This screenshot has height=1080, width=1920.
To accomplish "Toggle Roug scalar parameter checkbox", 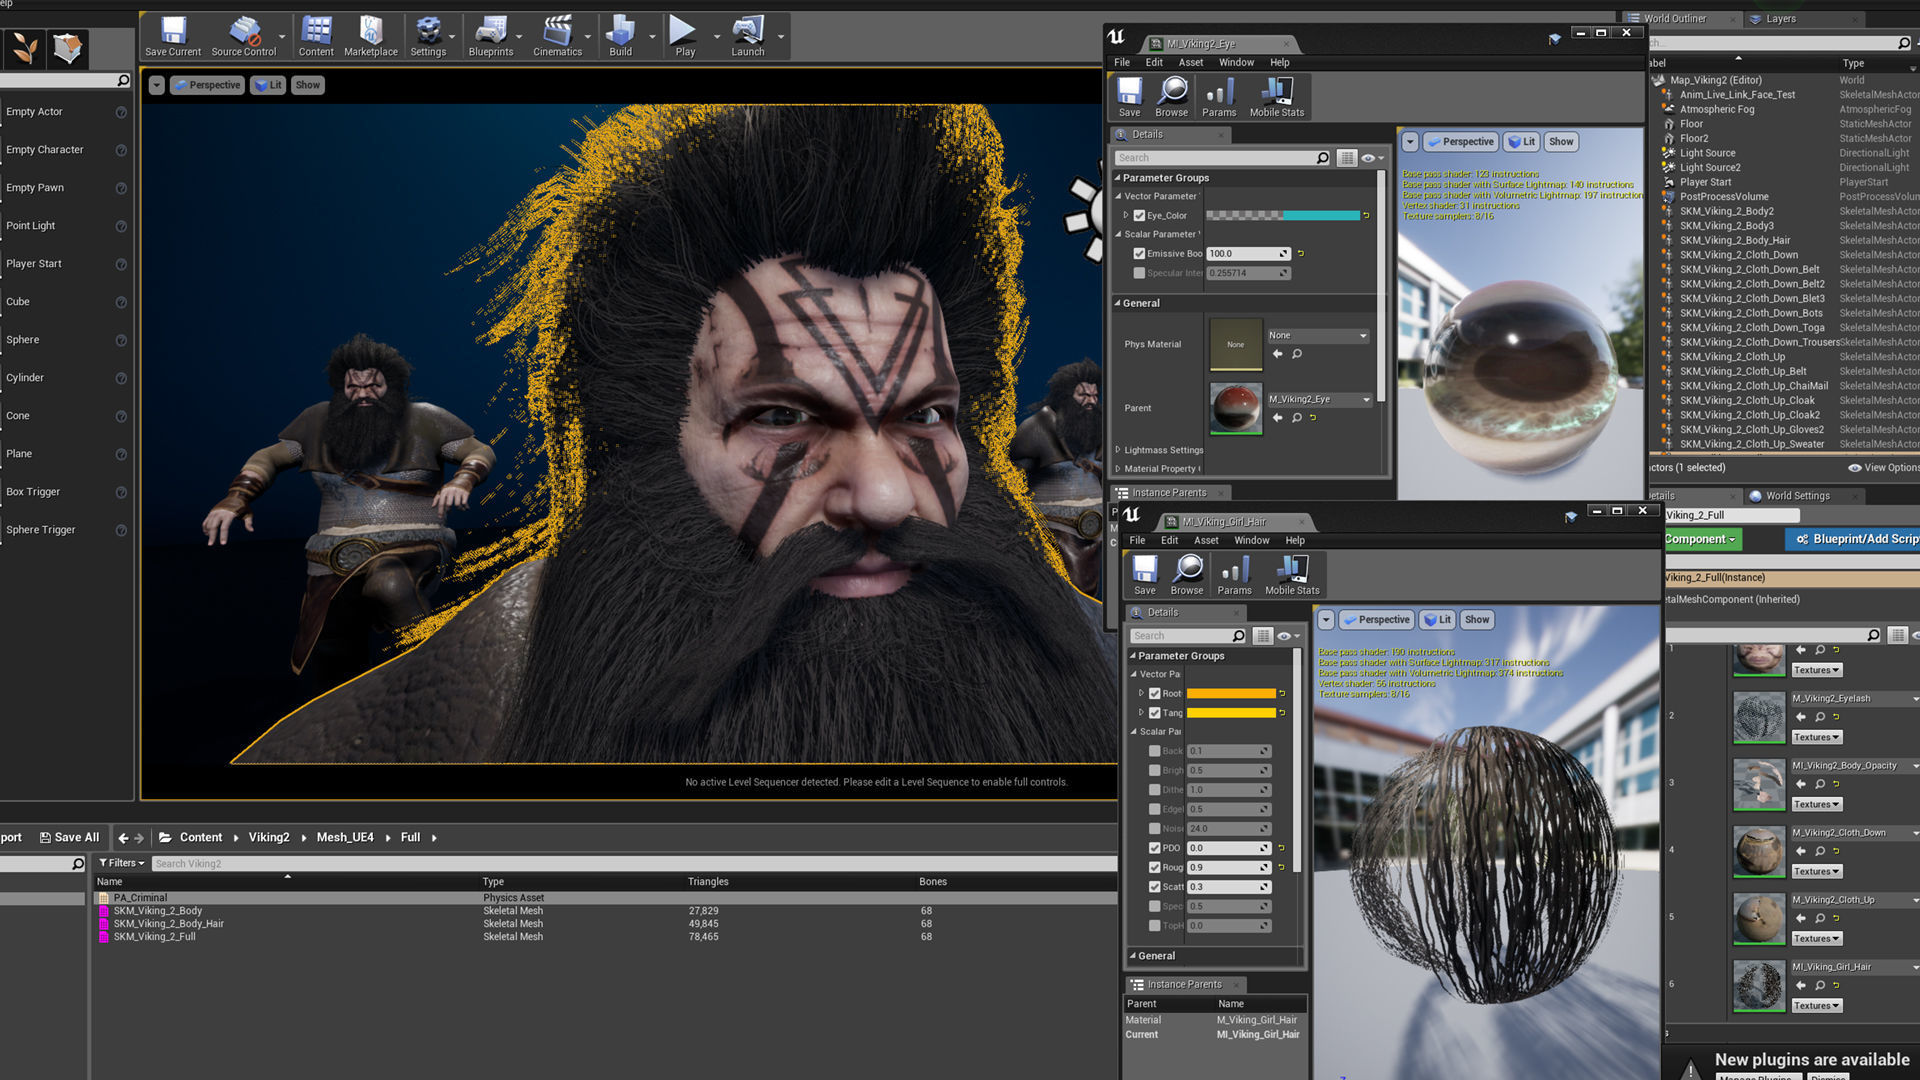I will (1155, 868).
